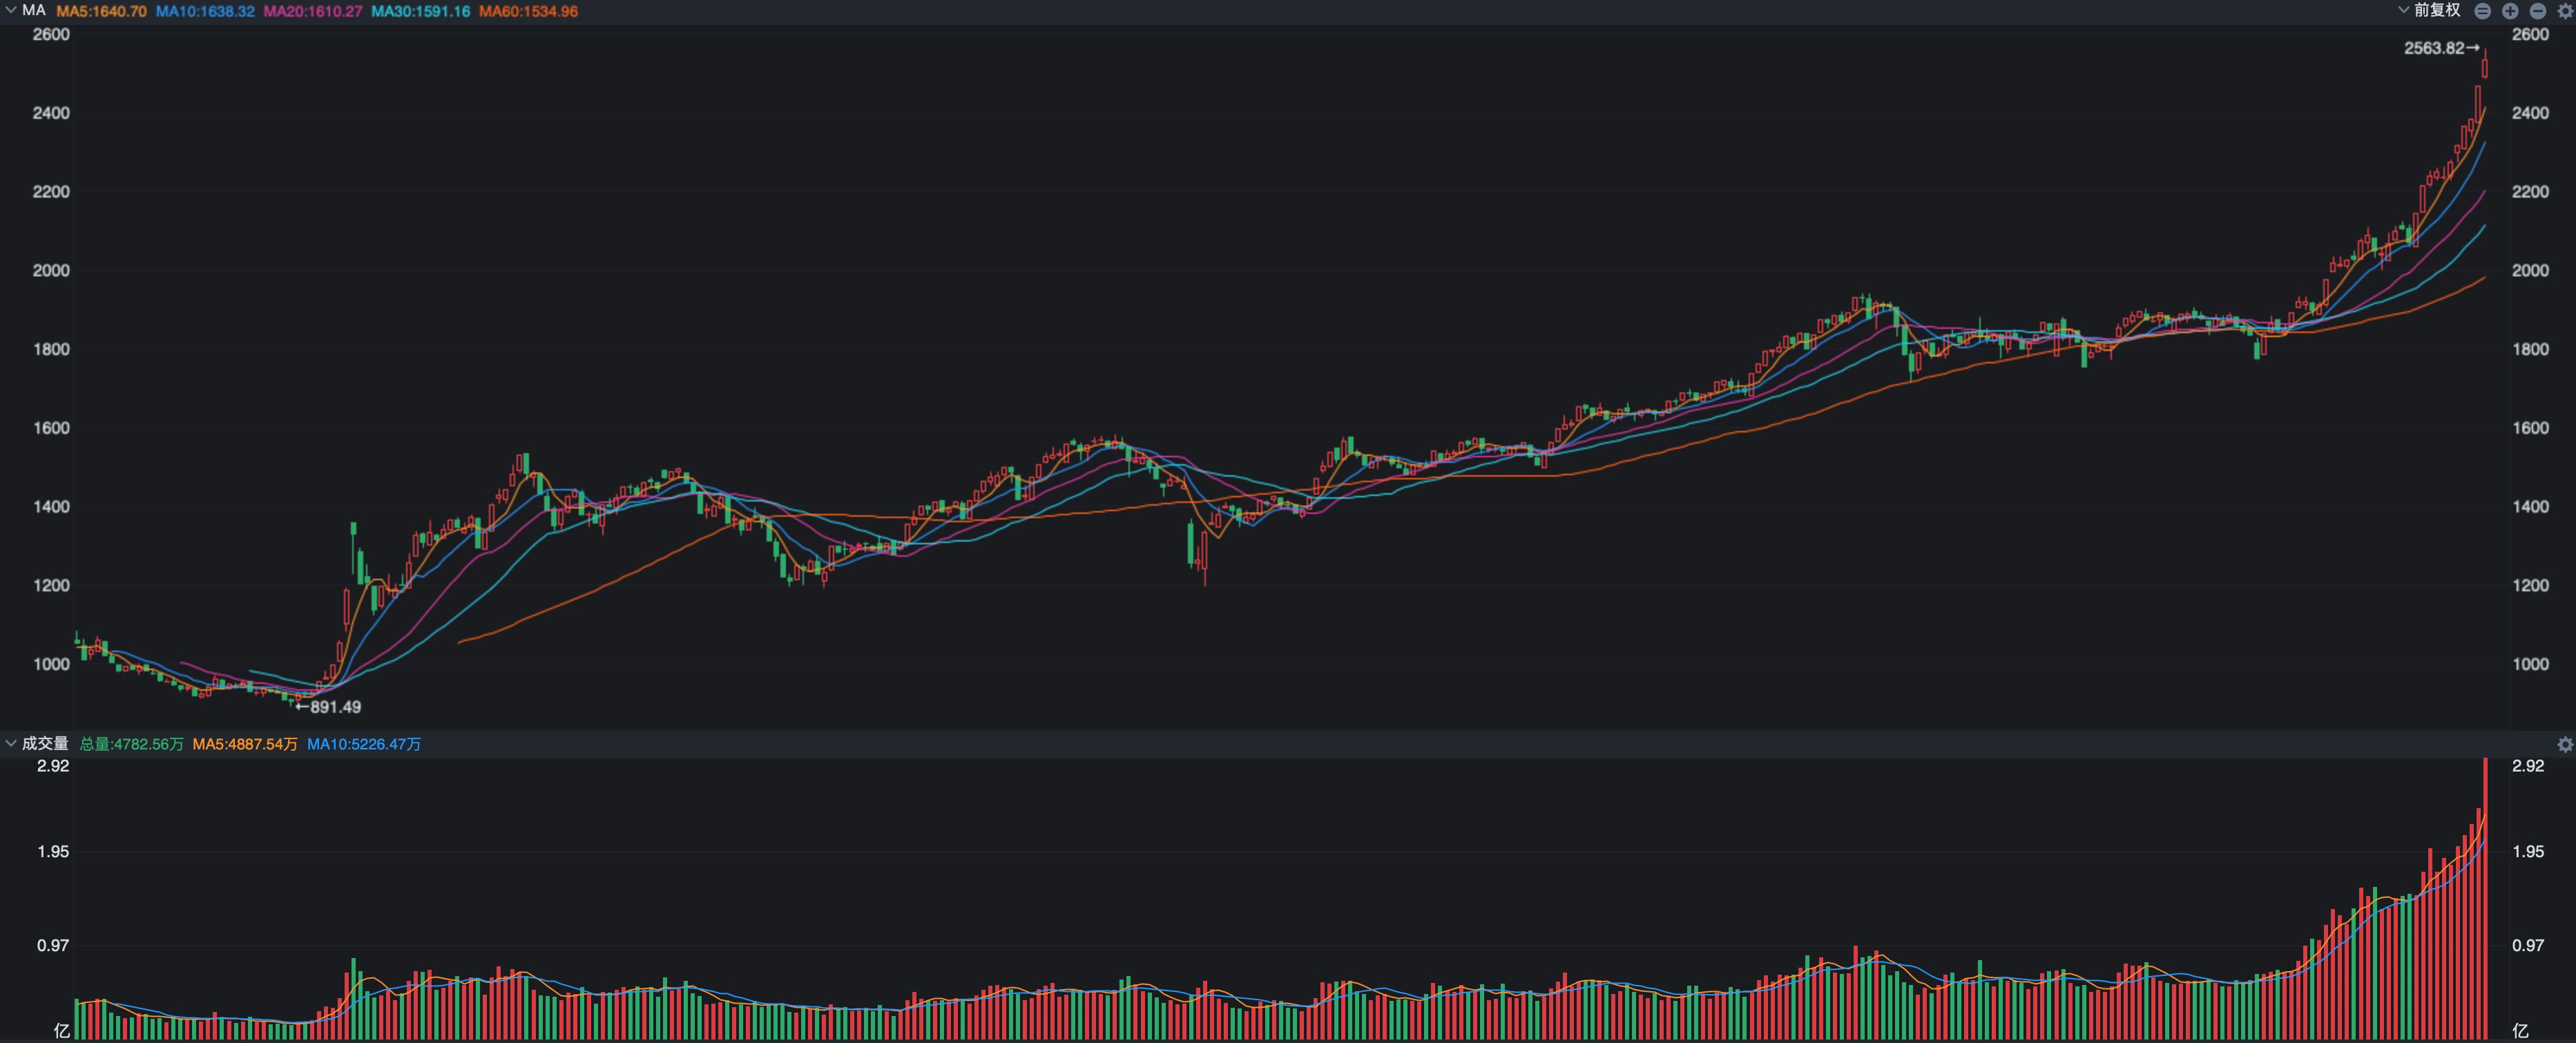Click the MA60:1534.96 label

pyautogui.click(x=528, y=11)
